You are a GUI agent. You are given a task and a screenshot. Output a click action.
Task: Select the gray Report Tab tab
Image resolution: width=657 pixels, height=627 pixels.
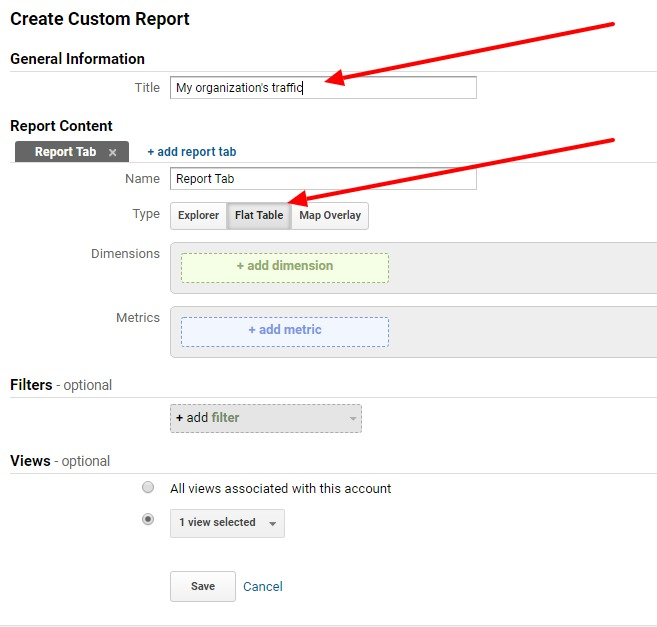(66, 152)
